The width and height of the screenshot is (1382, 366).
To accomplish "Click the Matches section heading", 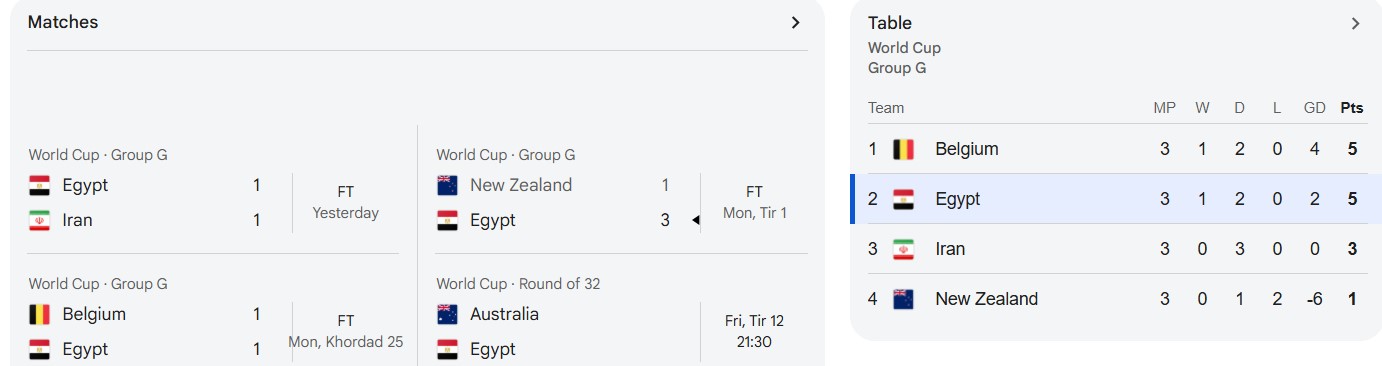I will coord(63,22).
